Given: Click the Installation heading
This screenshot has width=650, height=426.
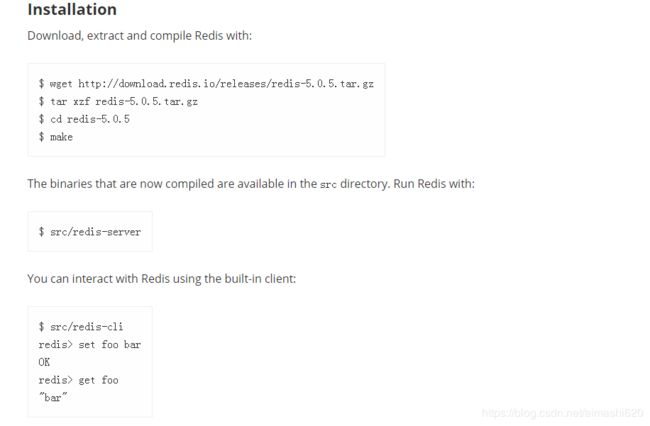Looking at the screenshot, I should (72, 10).
